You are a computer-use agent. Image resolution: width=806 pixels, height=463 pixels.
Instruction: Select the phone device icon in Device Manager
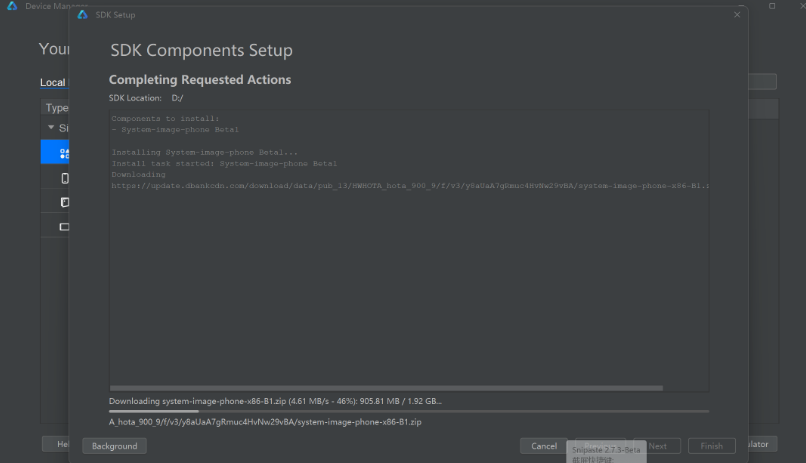(x=65, y=178)
